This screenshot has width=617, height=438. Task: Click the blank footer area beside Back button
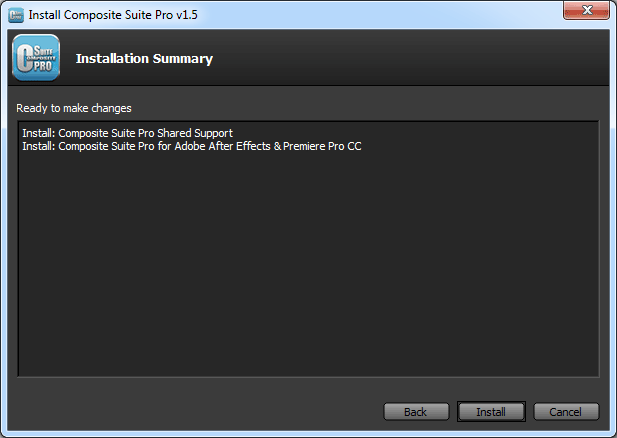point(197,411)
